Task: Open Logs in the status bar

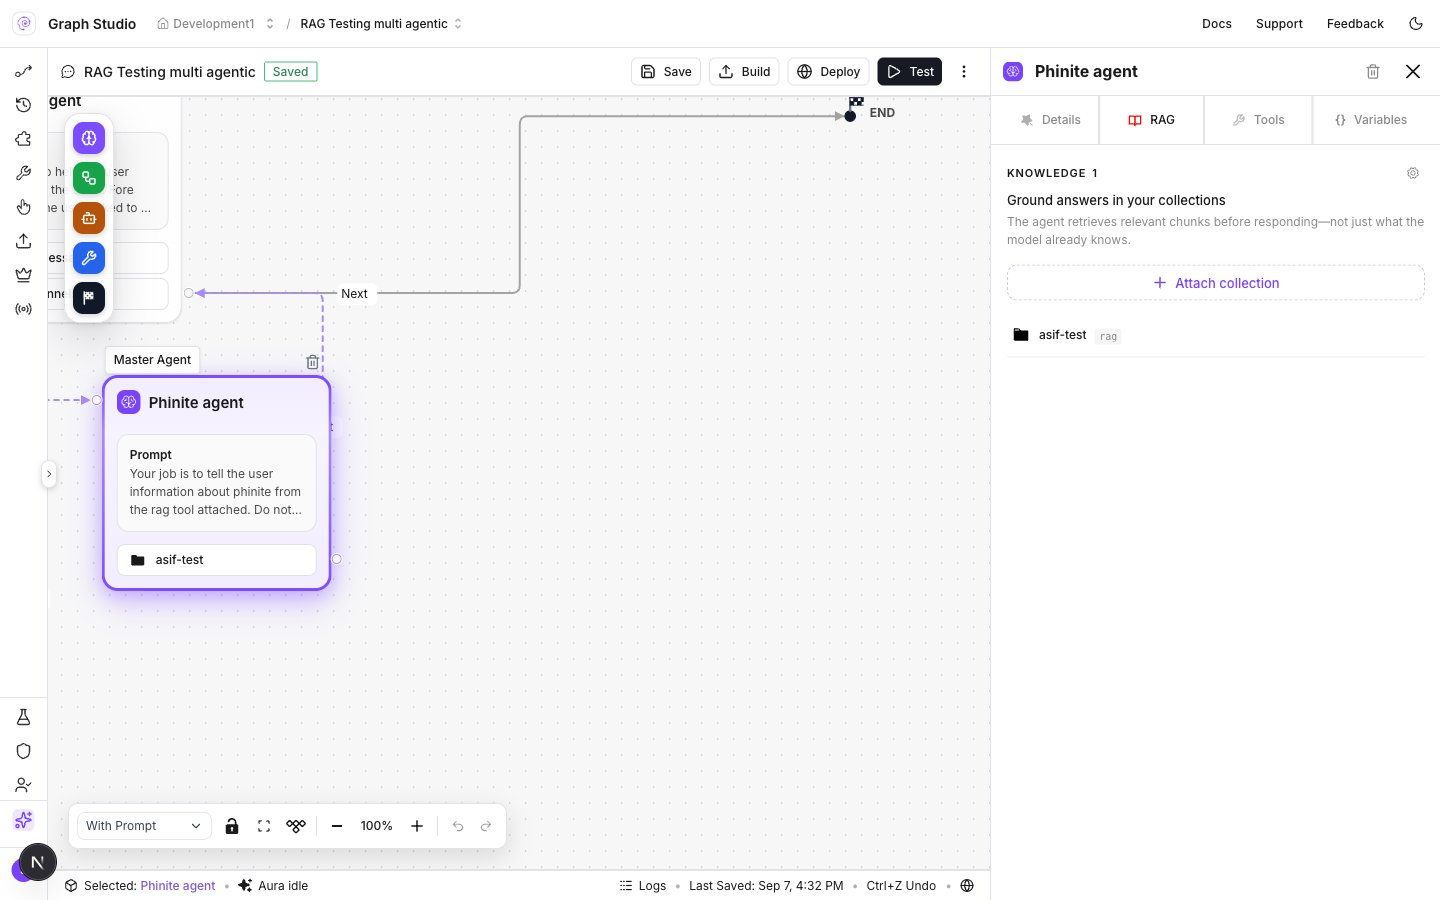Action: coord(643,886)
